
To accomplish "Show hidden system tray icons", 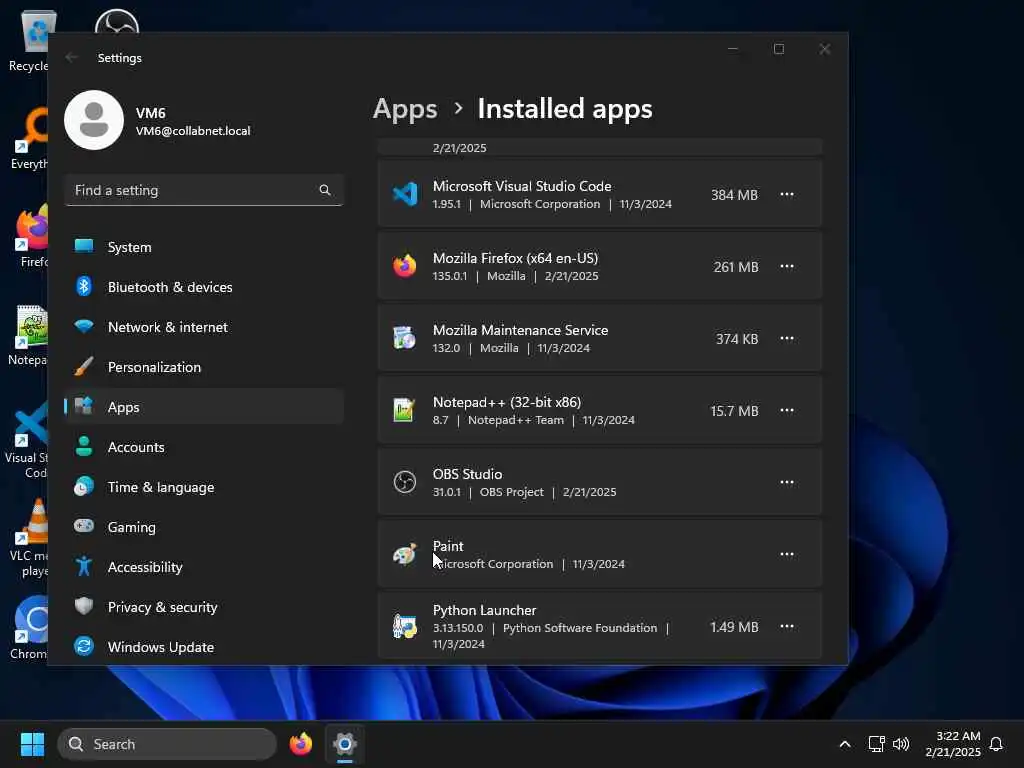I will (844, 744).
